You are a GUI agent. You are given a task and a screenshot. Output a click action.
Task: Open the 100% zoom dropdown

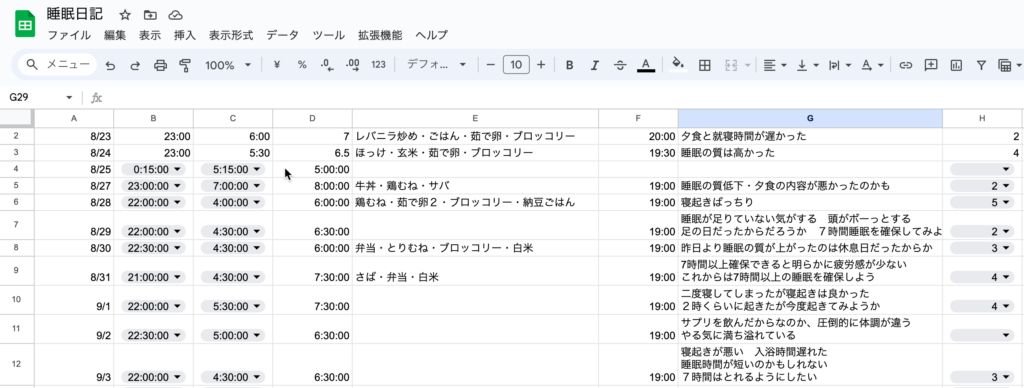pyautogui.click(x=228, y=65)
